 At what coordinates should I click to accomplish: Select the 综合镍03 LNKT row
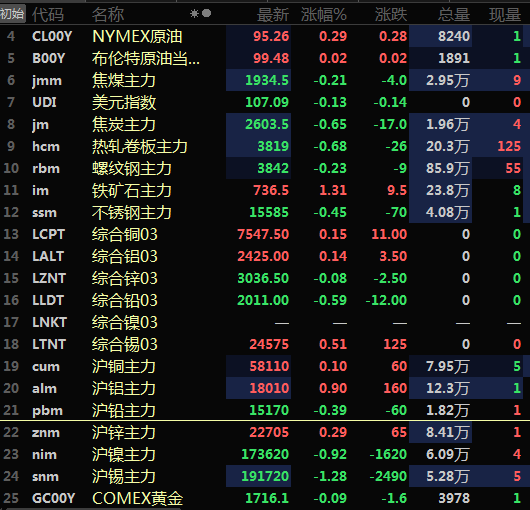265,322
